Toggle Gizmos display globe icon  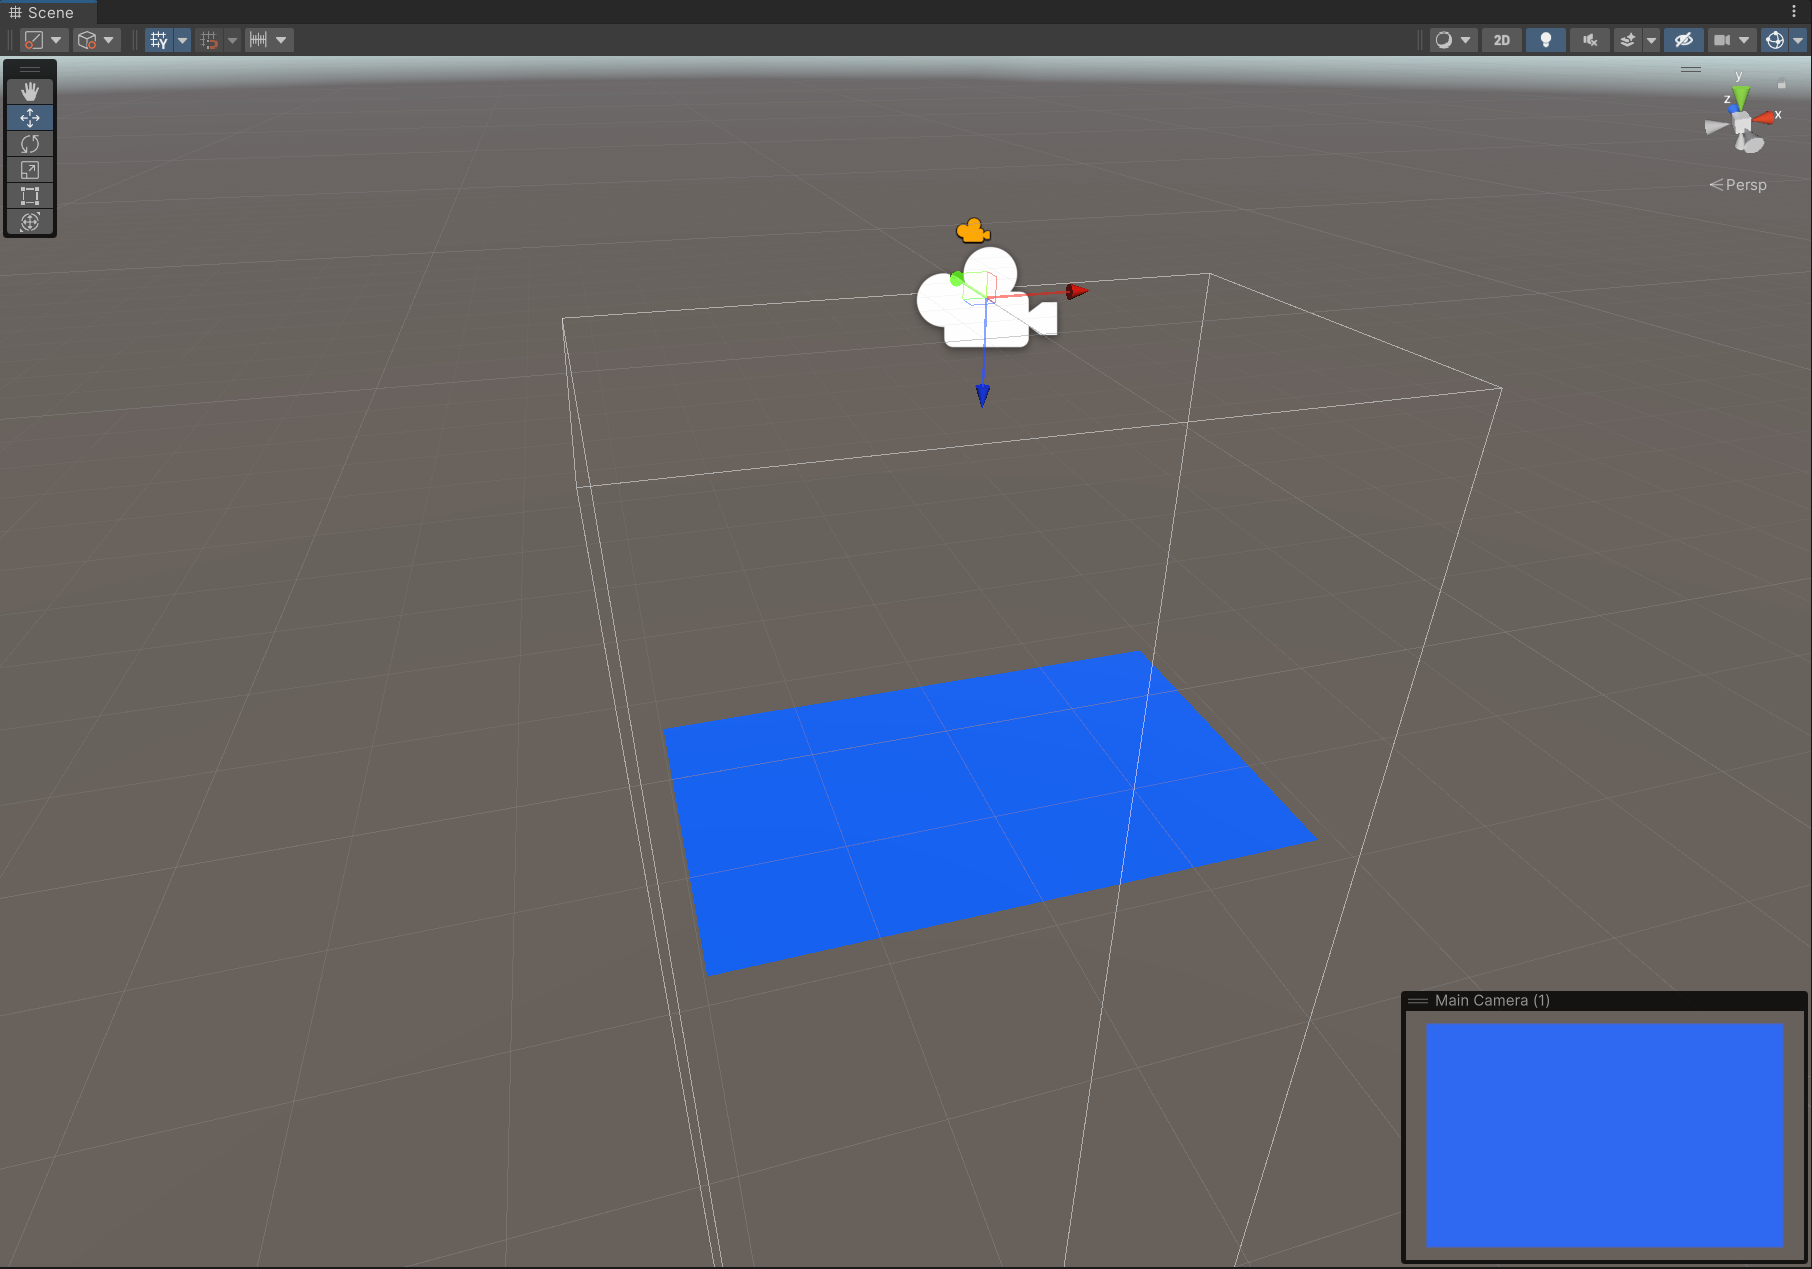pyautogui.click(x=1774, y=40)
